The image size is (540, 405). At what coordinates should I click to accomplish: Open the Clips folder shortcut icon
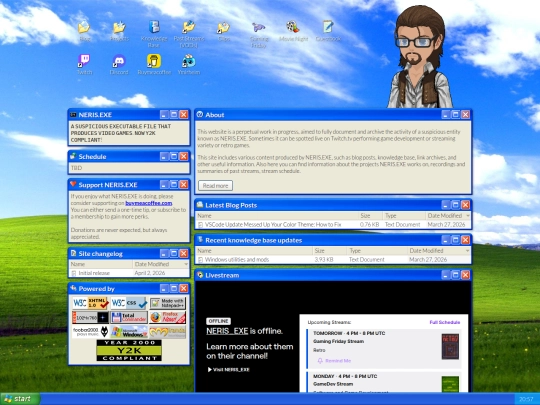(x=224, y=27)
